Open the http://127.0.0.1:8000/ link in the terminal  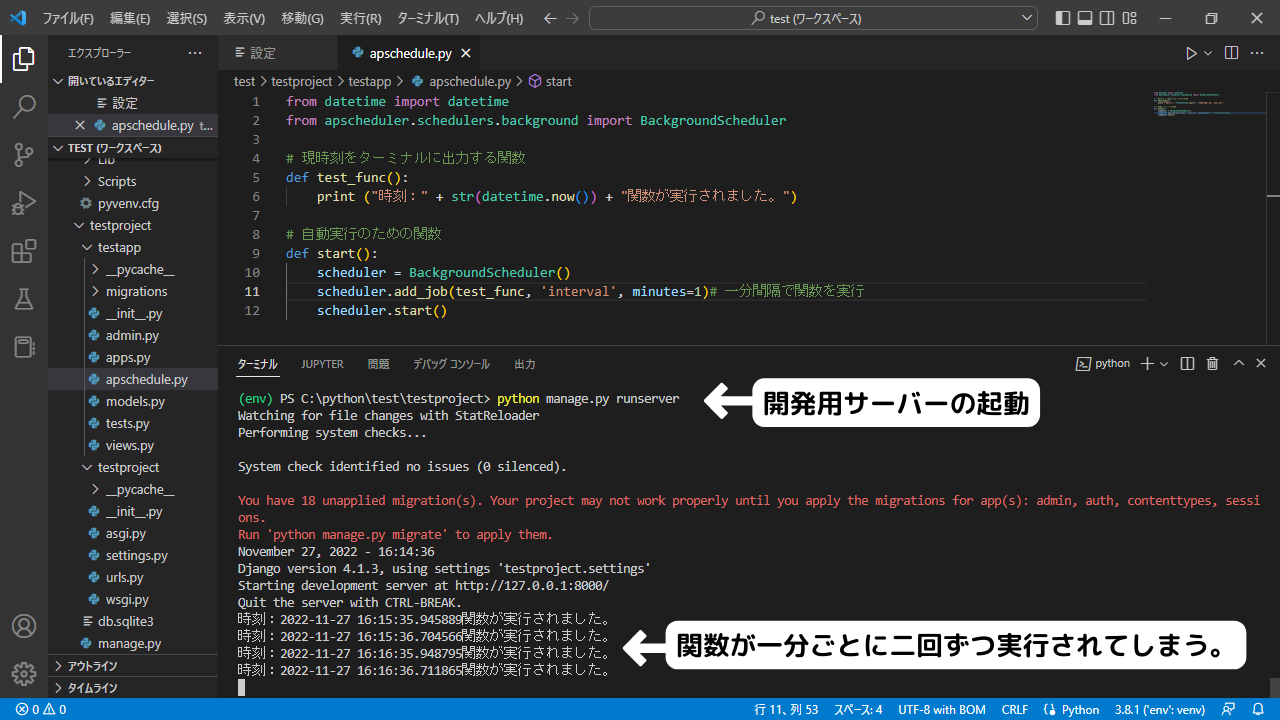[x=532, y=586]
